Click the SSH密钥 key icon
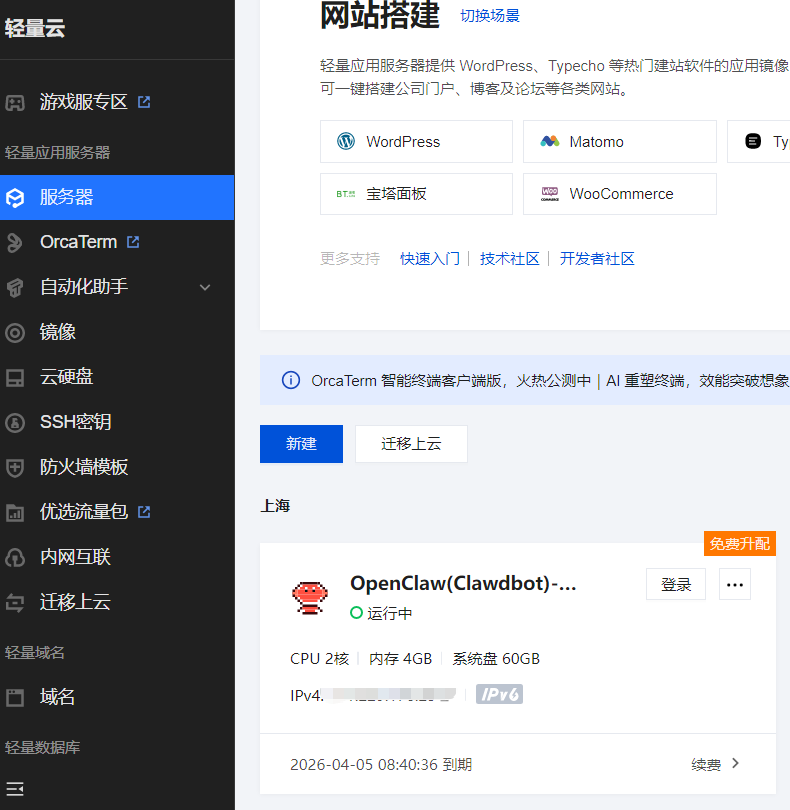This screenshot has width=790, height=810. 15,423
